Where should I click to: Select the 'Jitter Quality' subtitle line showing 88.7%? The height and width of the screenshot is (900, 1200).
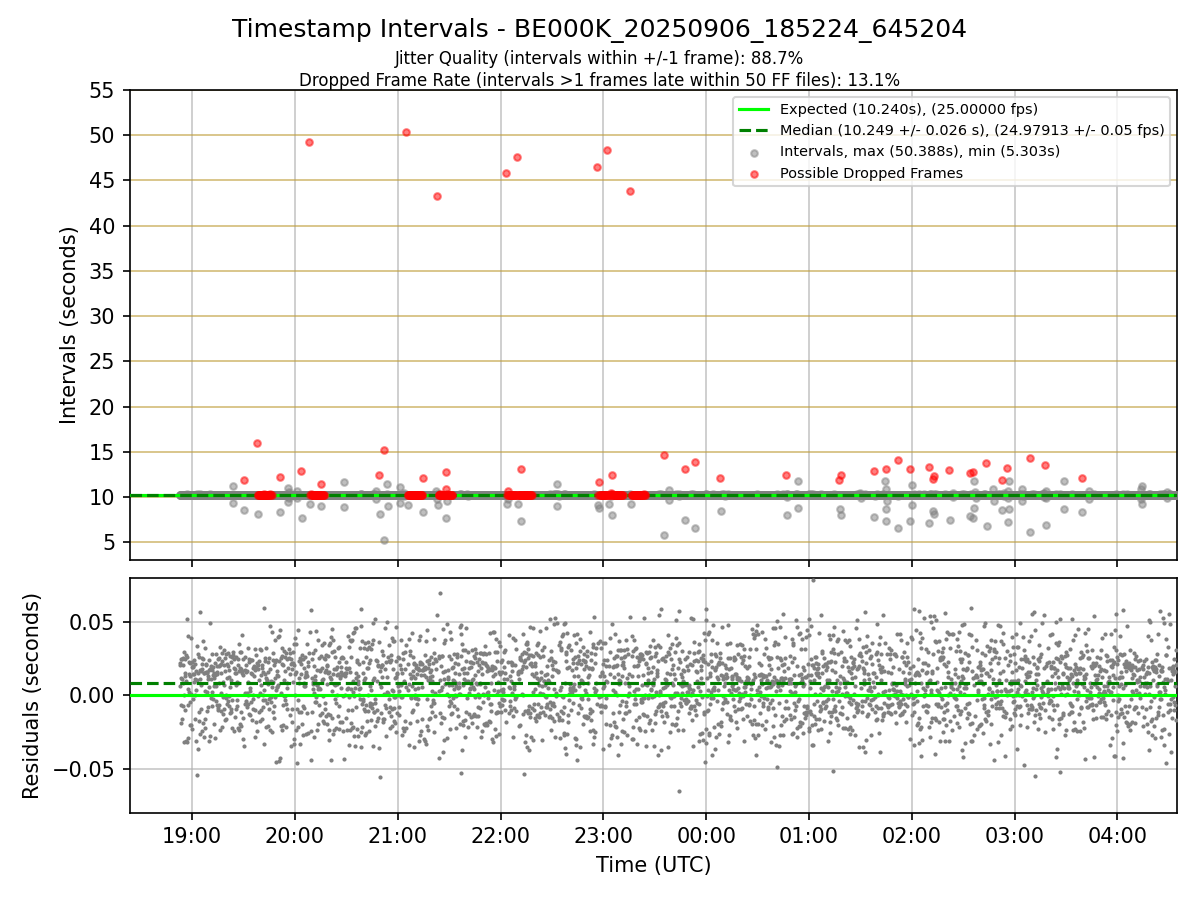point(599,58)
